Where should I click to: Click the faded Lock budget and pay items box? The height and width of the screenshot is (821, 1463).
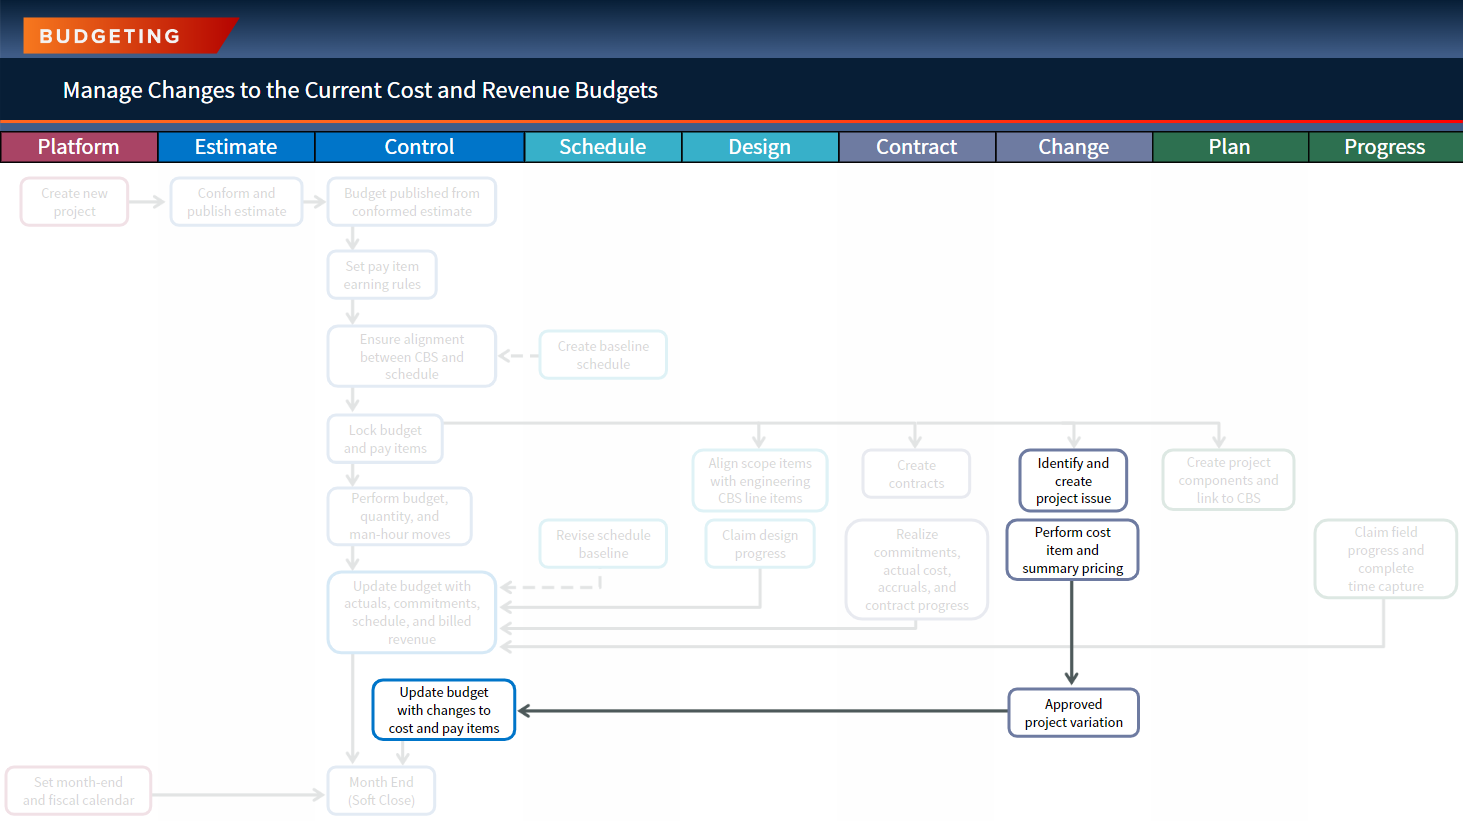tap(385, 439)
